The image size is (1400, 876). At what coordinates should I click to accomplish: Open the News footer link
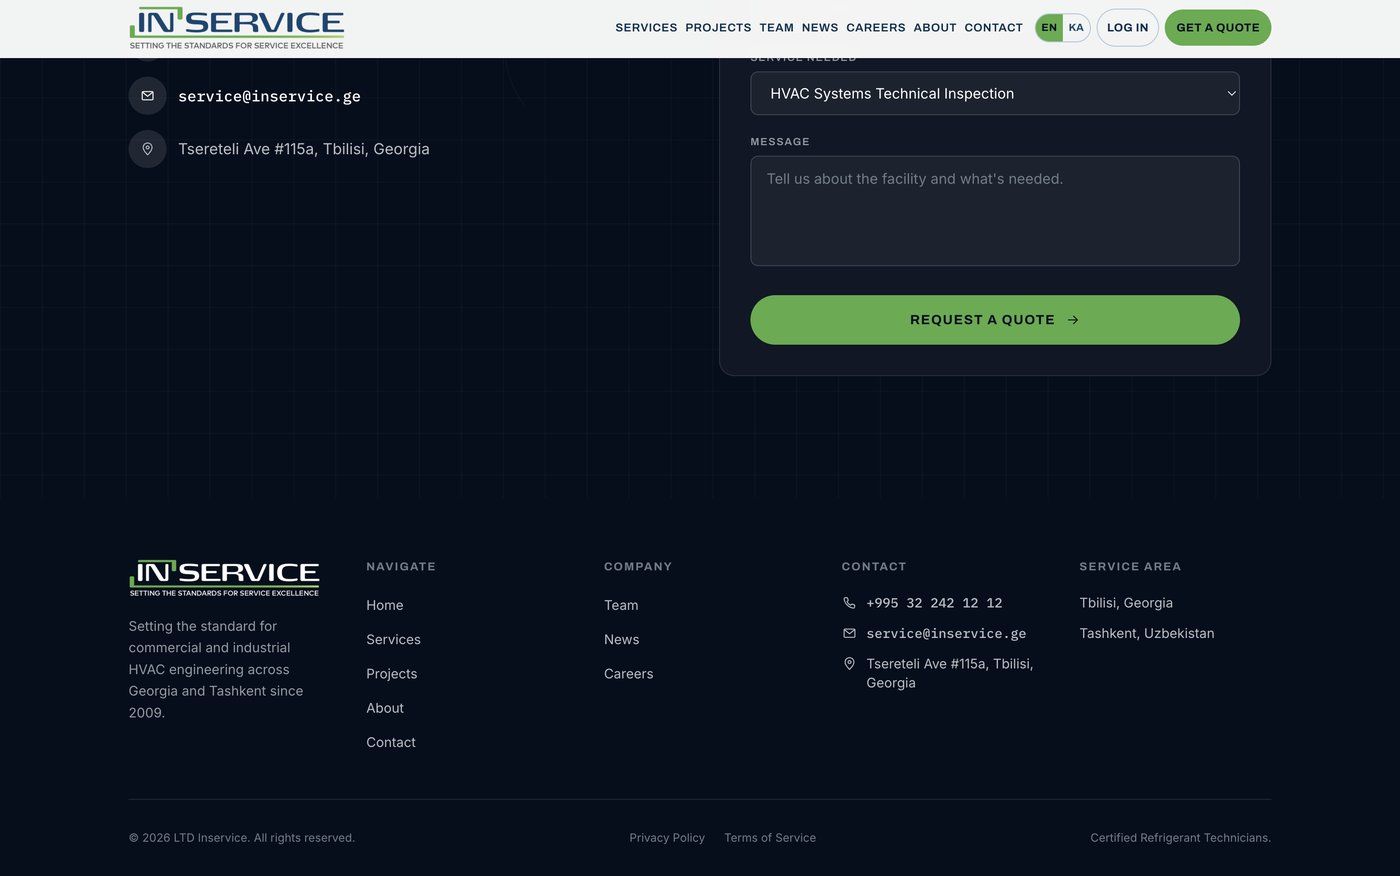click(x=622, y=640)
